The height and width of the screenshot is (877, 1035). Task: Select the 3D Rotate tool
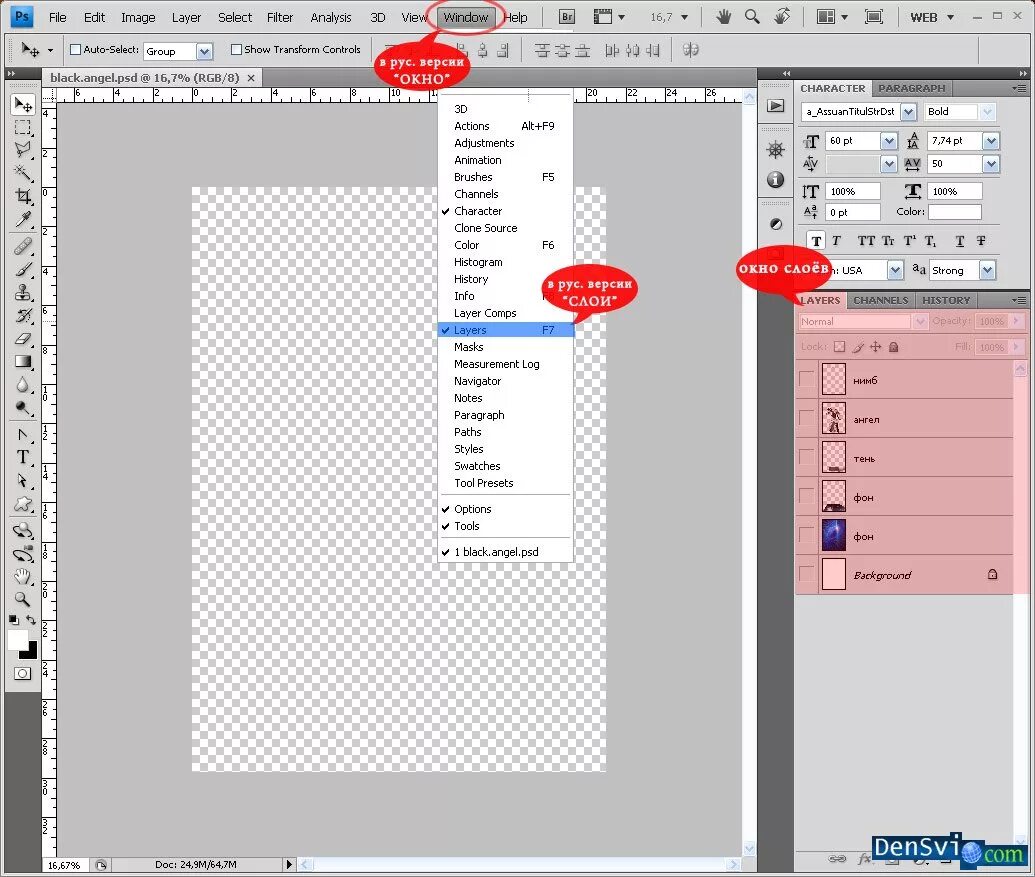point(23,531)
